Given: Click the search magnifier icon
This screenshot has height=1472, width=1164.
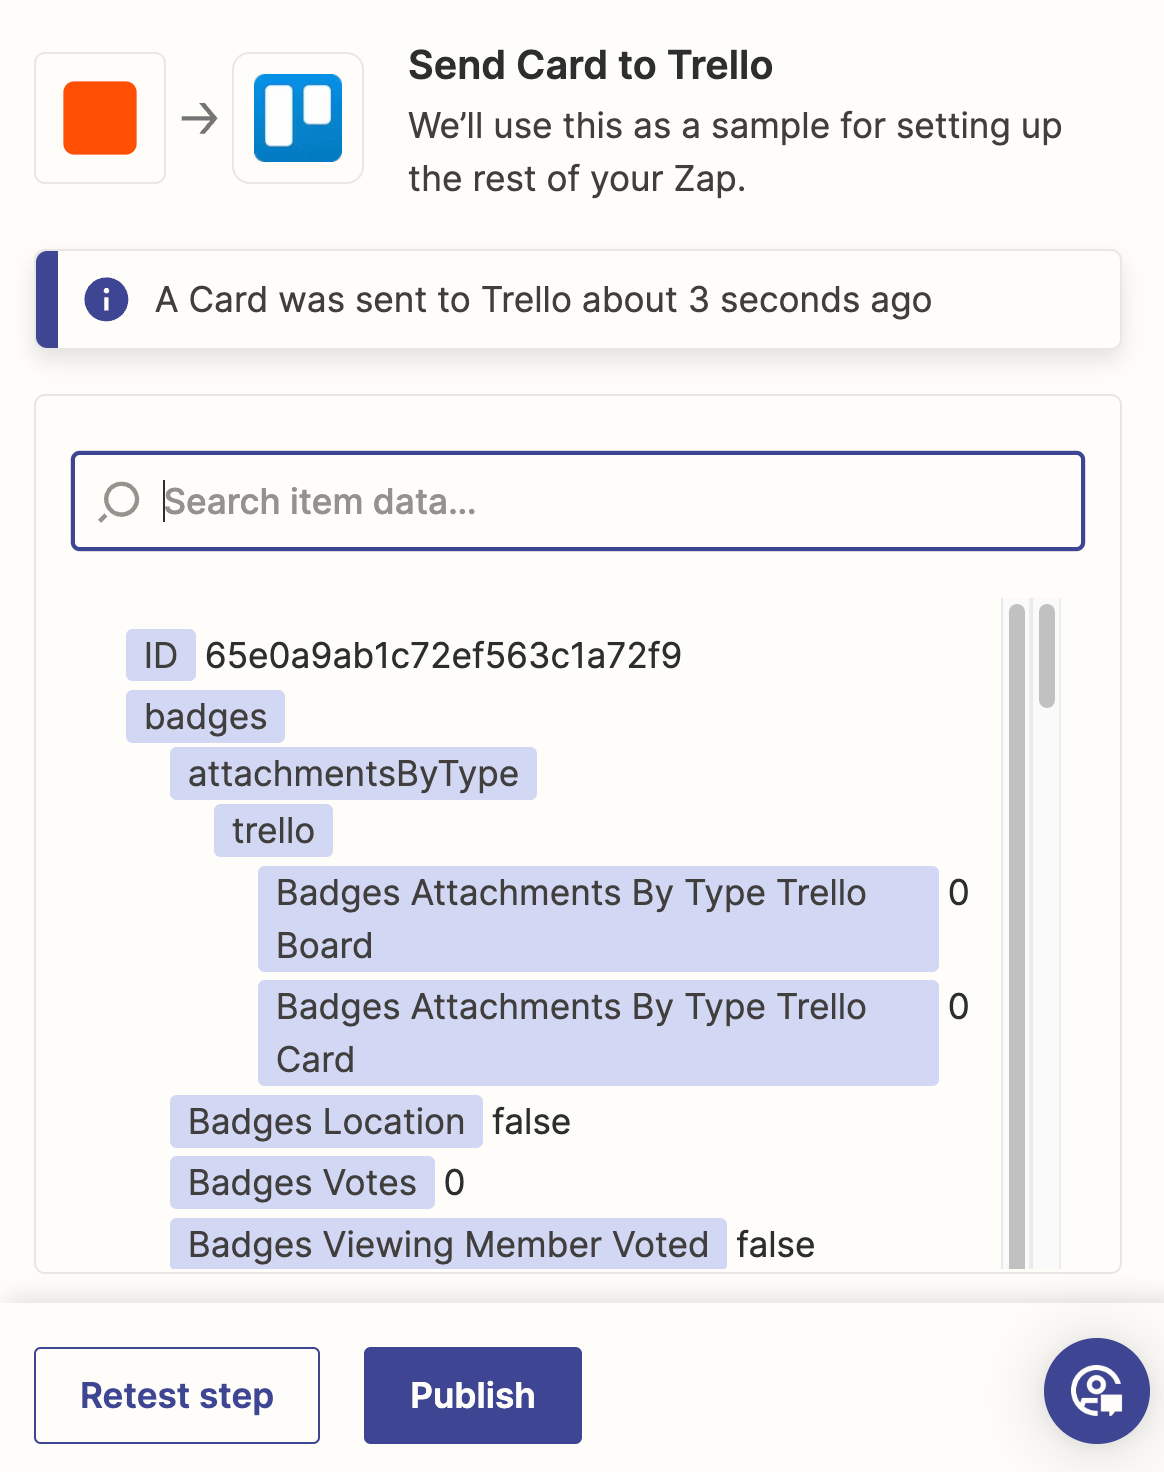Looking at the screenshot, I should click(x=120, y=501).
